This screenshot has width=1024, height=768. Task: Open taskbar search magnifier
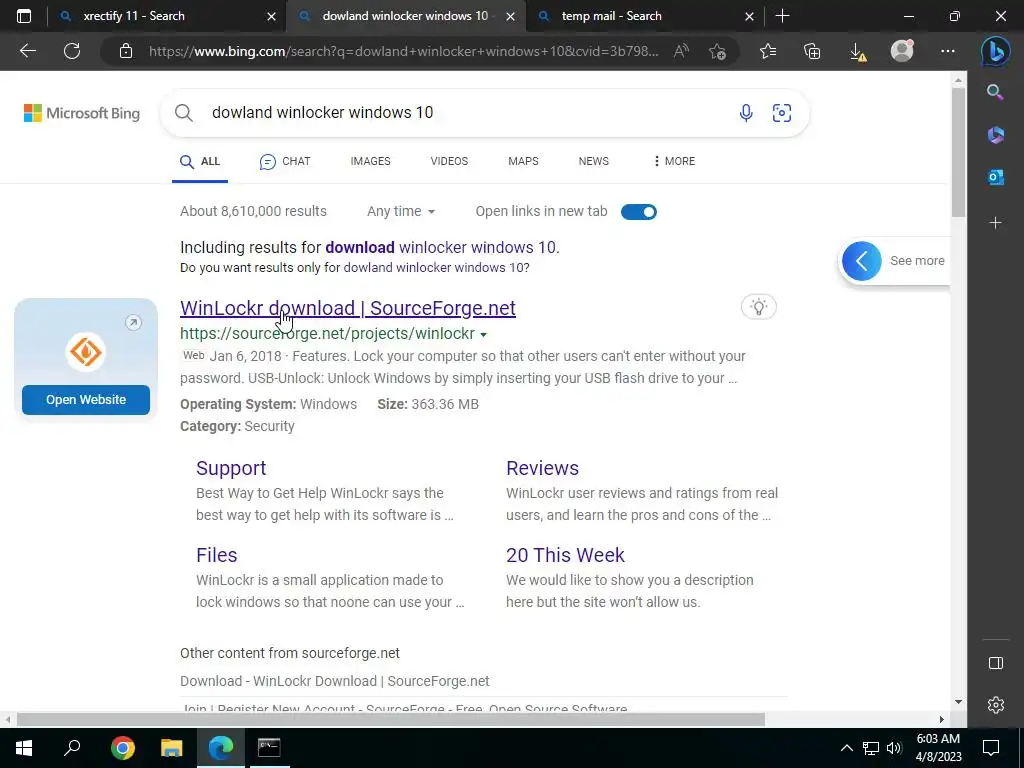click(x=72, y=748)
